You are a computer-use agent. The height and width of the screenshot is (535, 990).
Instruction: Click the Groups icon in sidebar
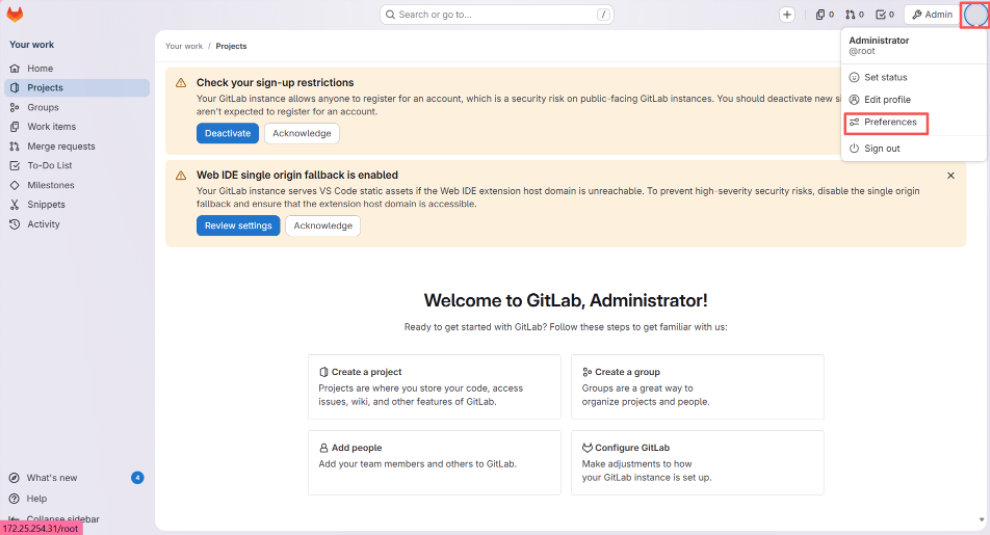click(x=15, y=107)
